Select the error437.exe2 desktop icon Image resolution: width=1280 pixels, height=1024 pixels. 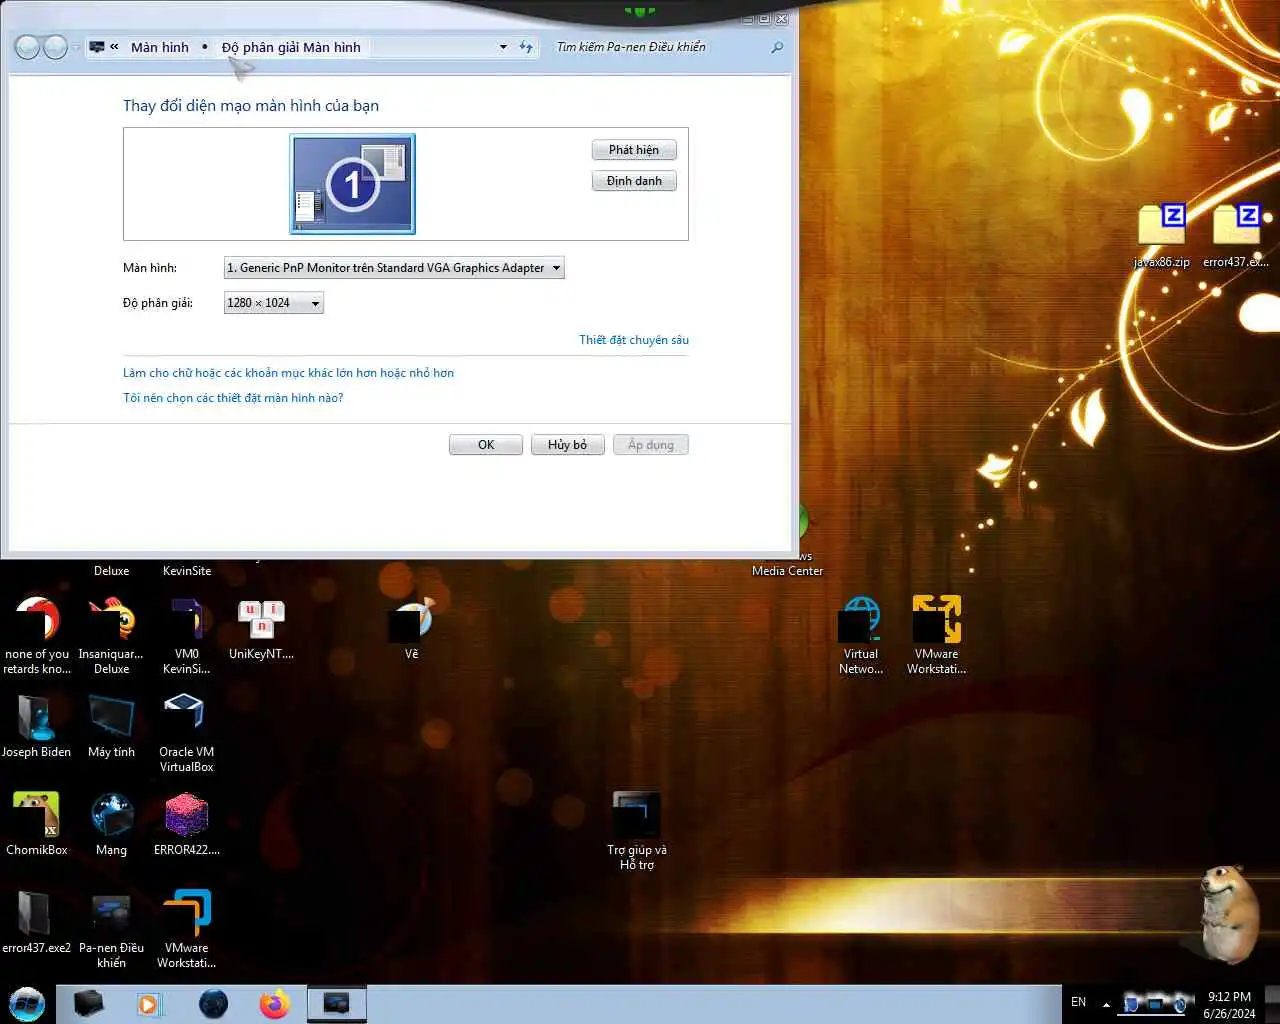coord(37,921)
